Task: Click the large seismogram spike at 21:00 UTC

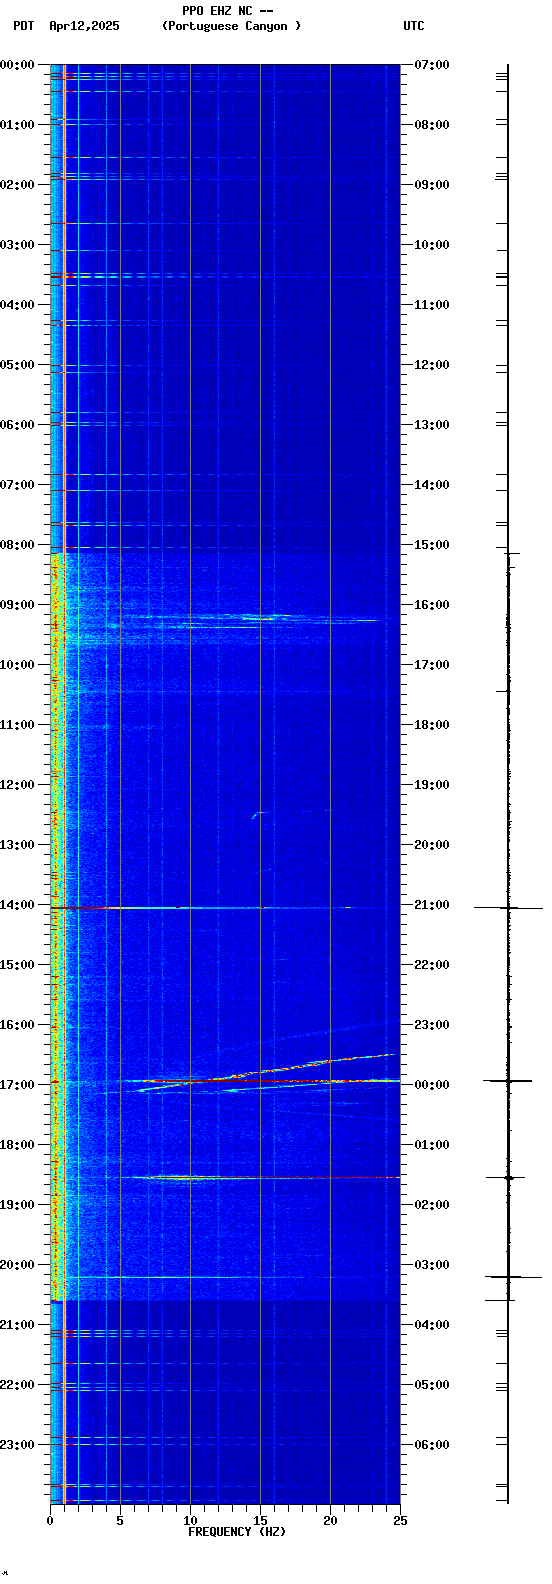Action: tap(508, 908)
